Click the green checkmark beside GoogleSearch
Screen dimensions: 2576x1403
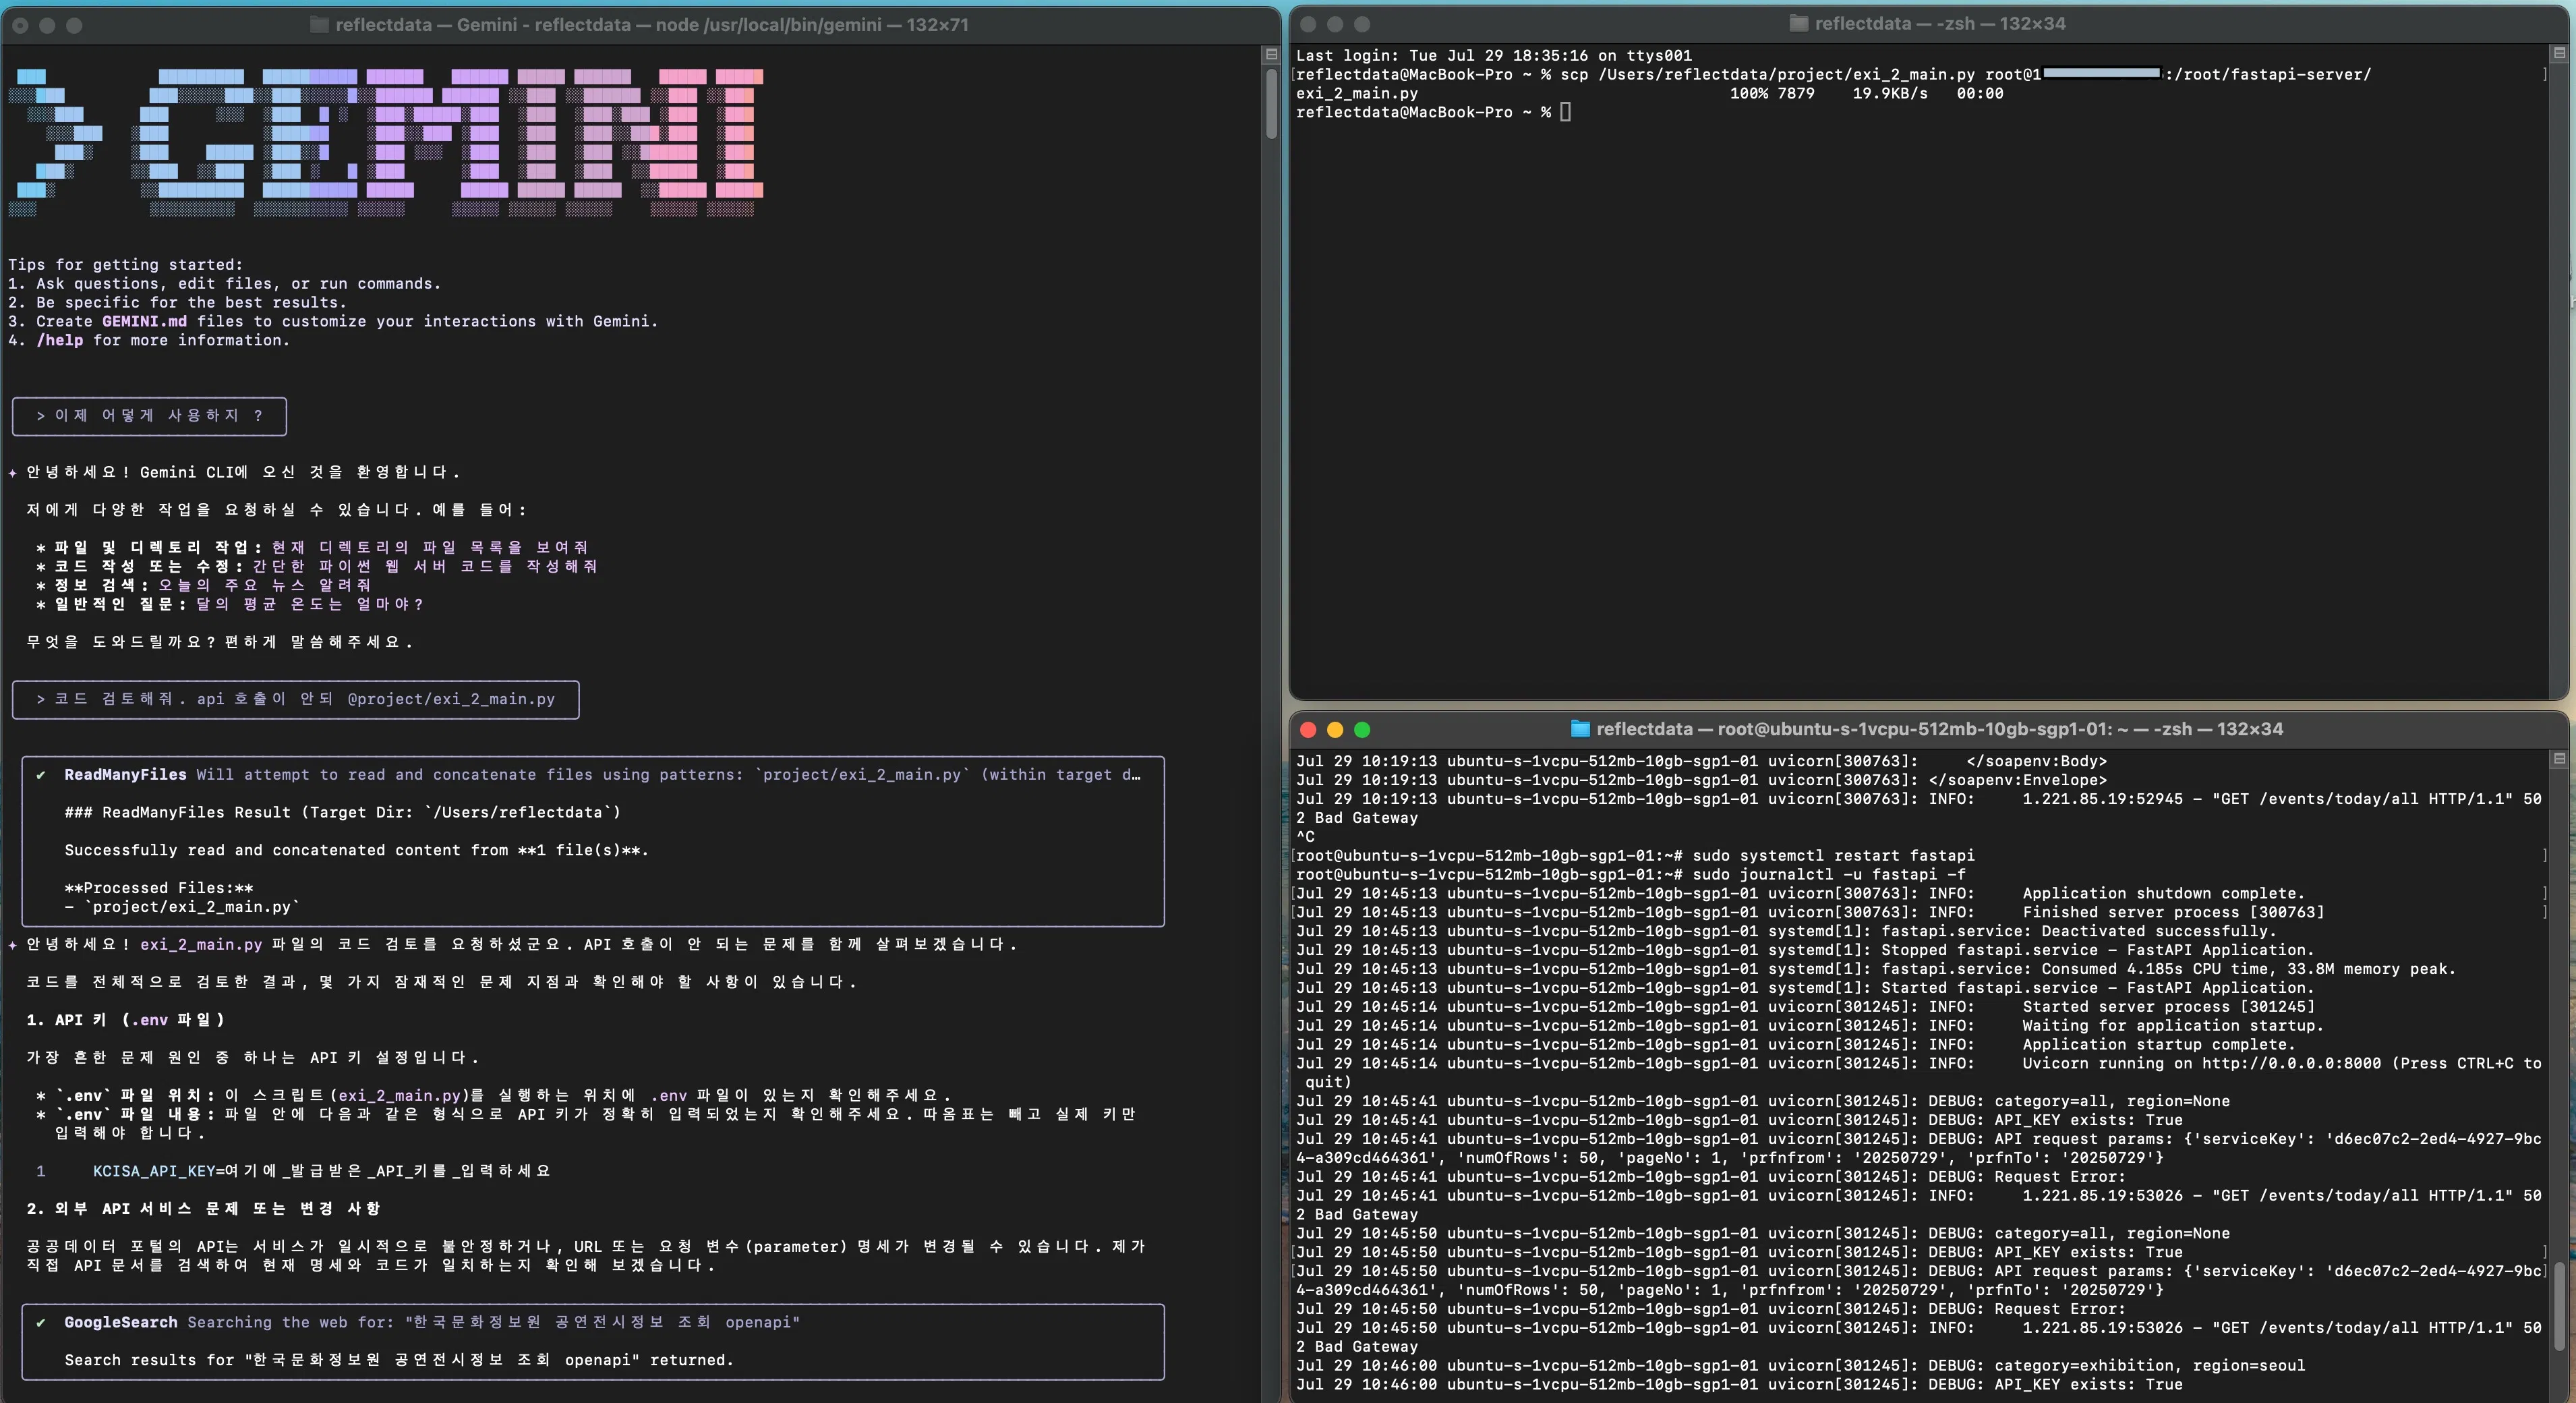(x=41, y=1322)
